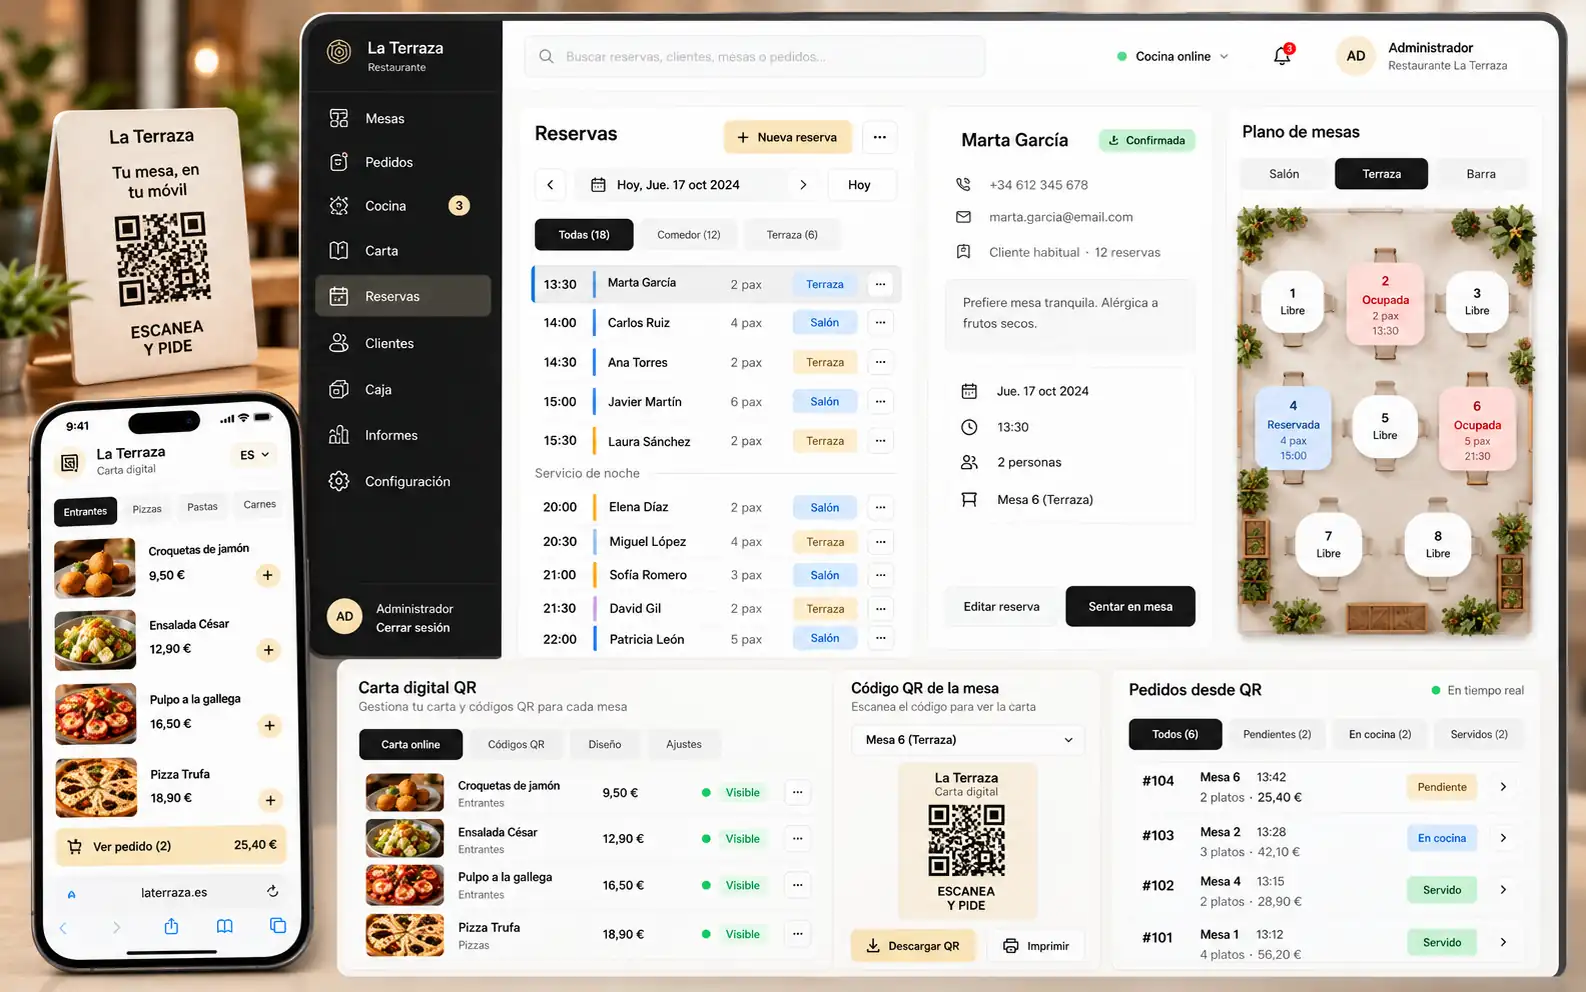Open the Códigos QR tab
Screen dimensions: 1586x992
tap(516, 745)
